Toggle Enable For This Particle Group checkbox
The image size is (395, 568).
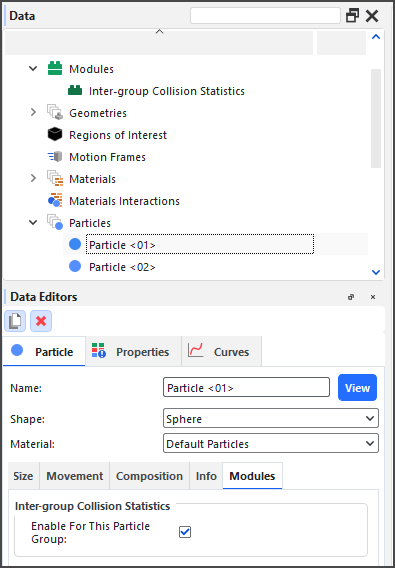pos(185,532)
